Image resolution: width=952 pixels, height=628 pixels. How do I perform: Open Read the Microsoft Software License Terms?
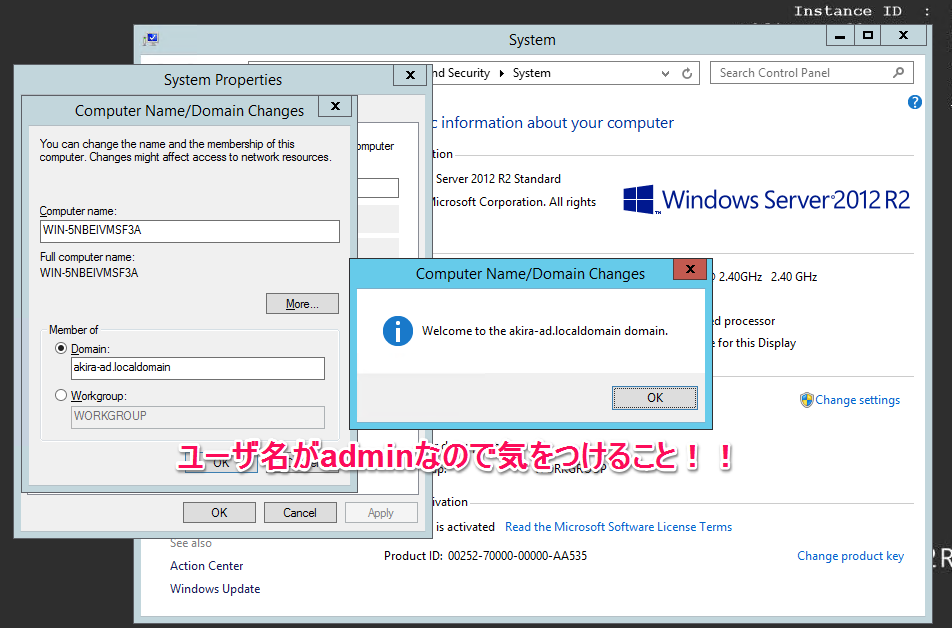[618, 527]
